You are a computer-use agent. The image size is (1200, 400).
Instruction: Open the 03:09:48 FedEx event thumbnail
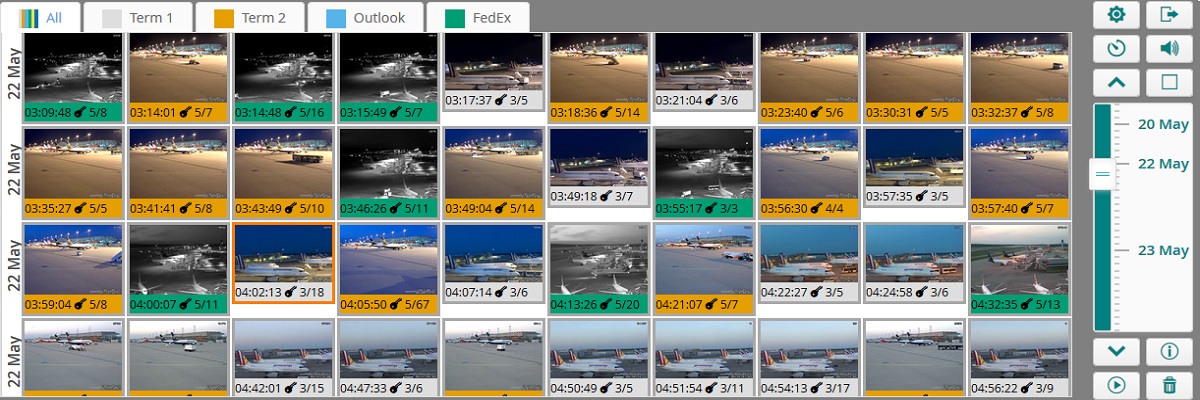click(73, 77)
